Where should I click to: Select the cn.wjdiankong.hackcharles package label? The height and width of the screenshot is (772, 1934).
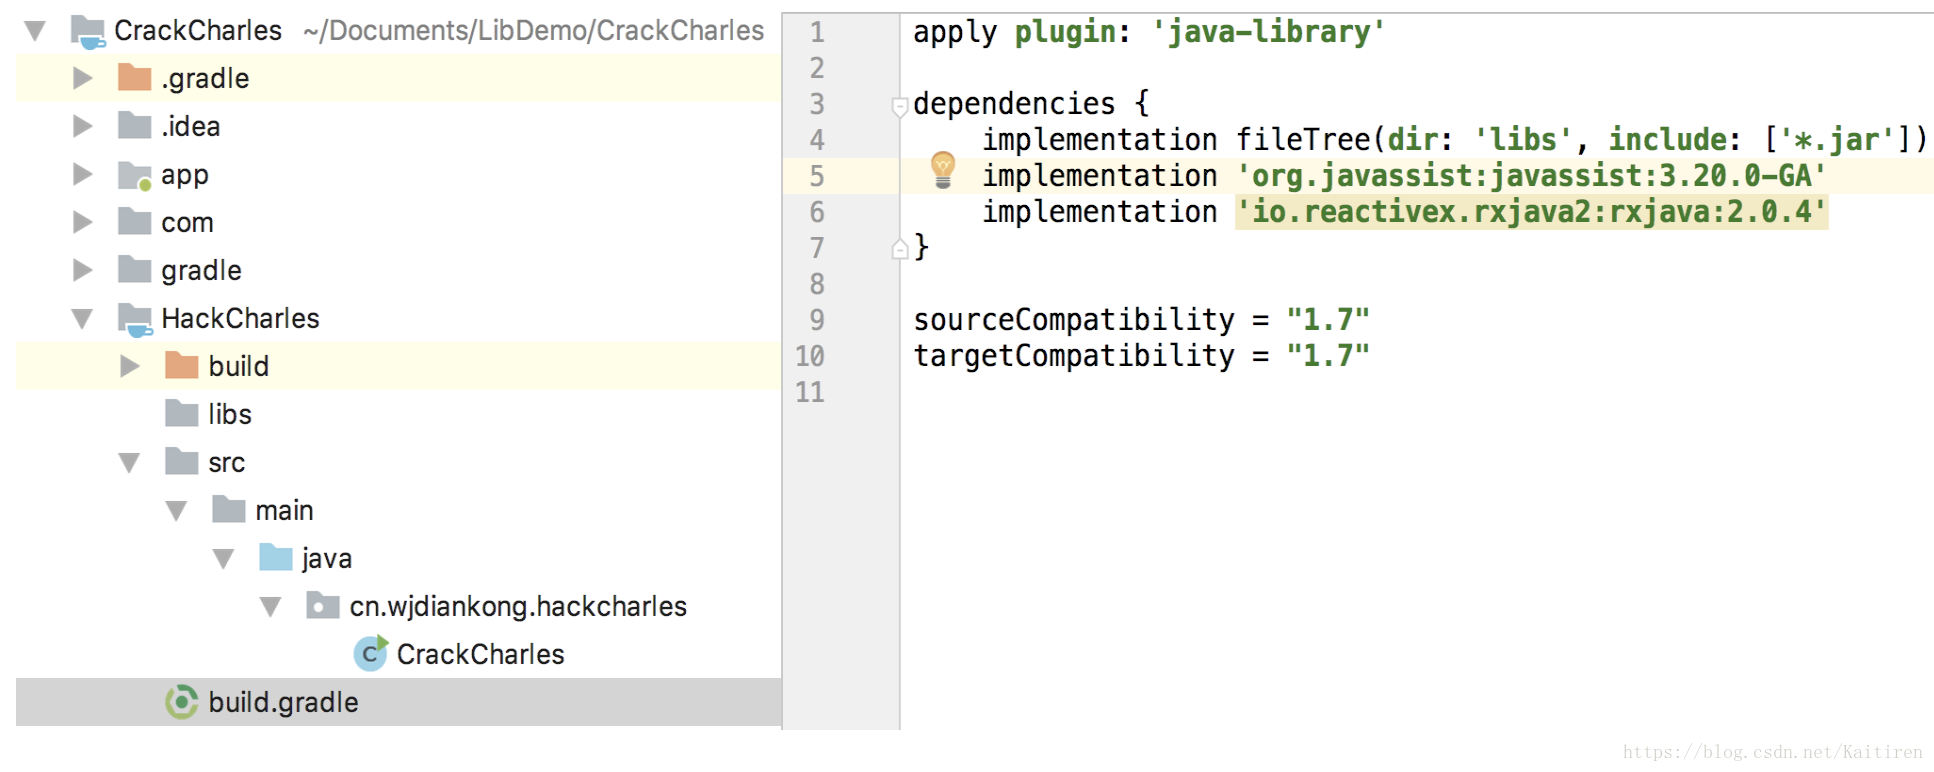[x=518, y=606]
